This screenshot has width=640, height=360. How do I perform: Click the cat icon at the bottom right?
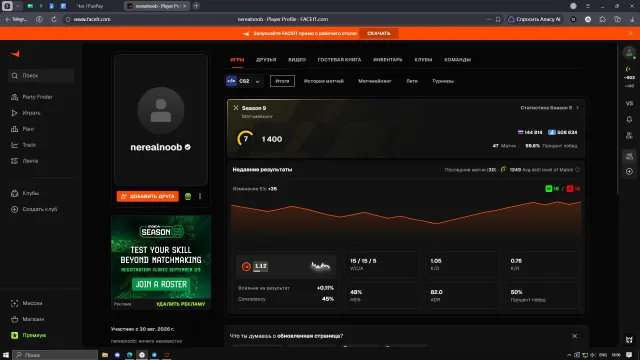629,340
